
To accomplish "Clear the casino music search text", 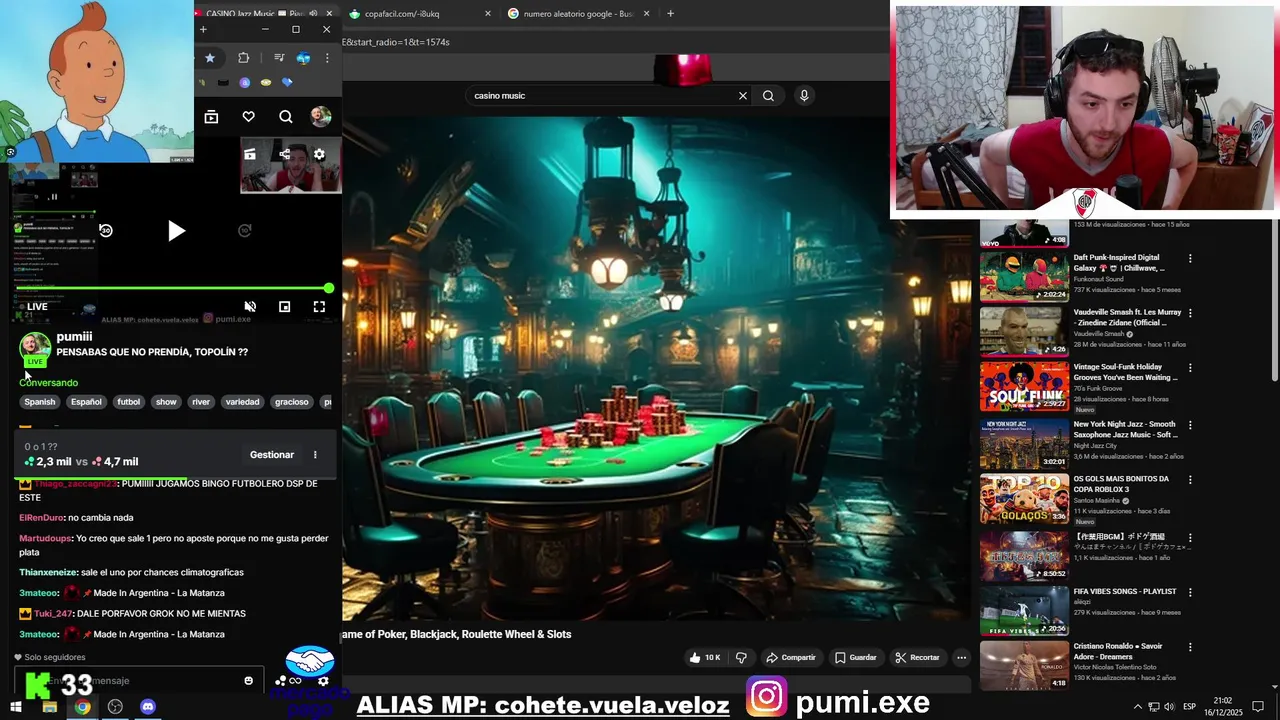I will coord(742,96).
